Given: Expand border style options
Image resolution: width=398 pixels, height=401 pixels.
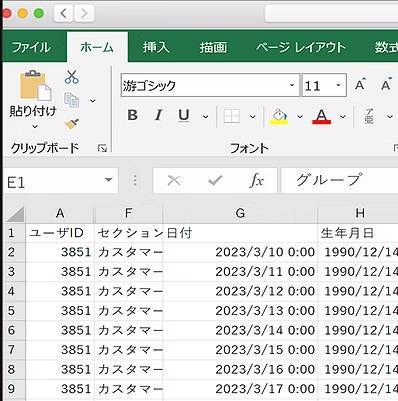Looking at the screenshot, I should (x=253, y=116).
